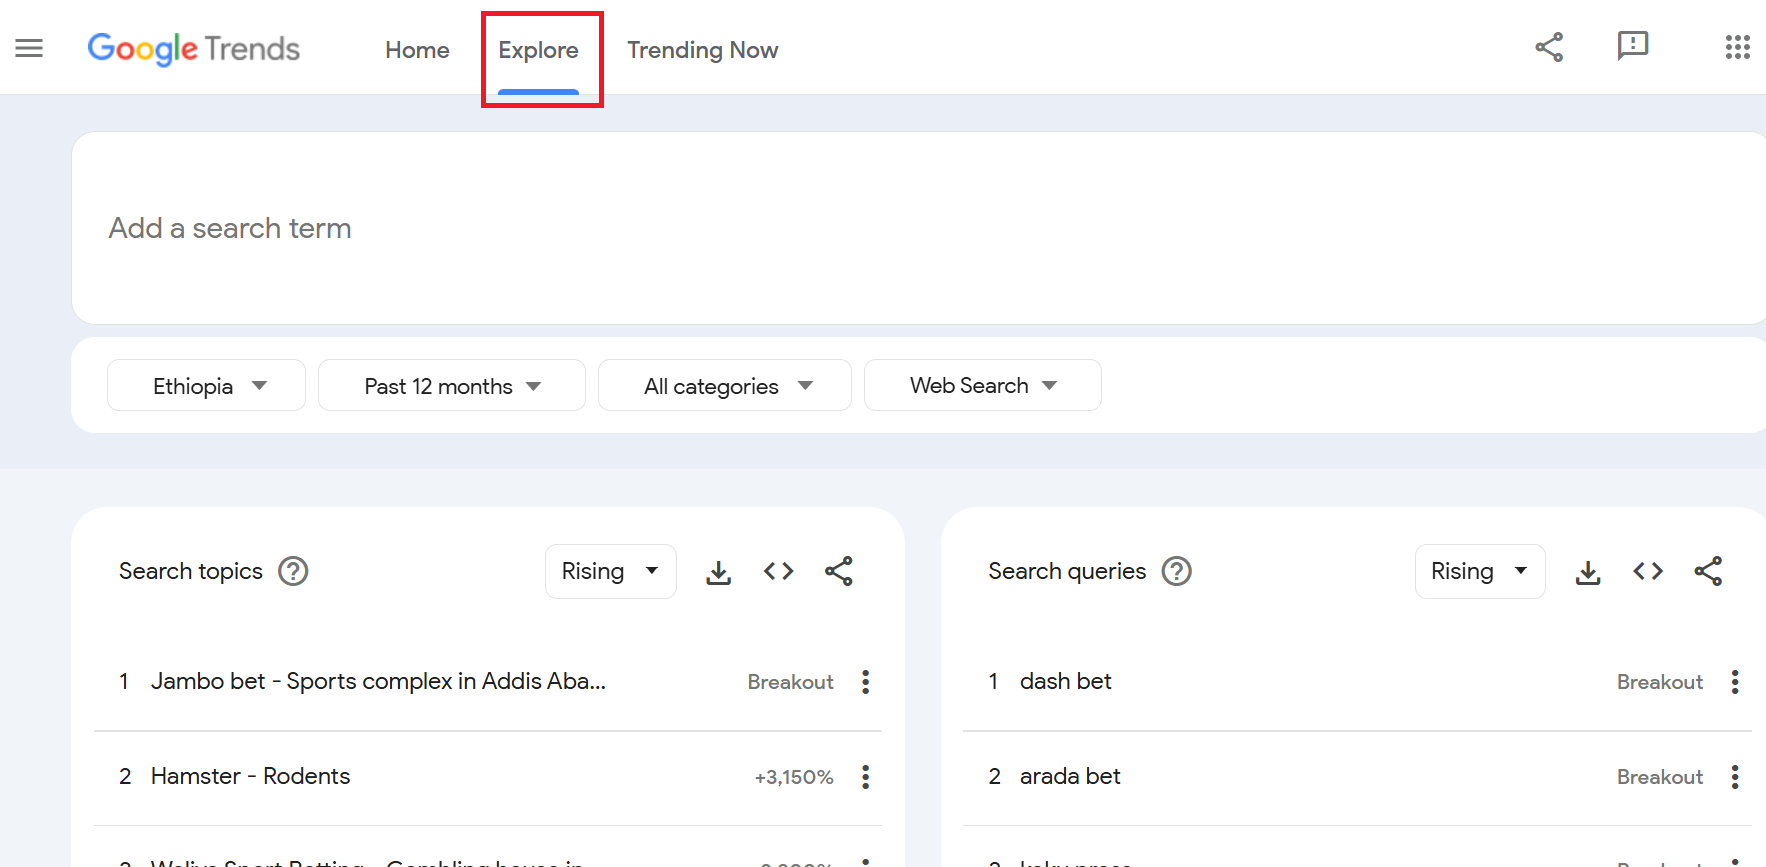
Task: Open help for Search topics
Action: pyautogui.click(x=293, y=571)
